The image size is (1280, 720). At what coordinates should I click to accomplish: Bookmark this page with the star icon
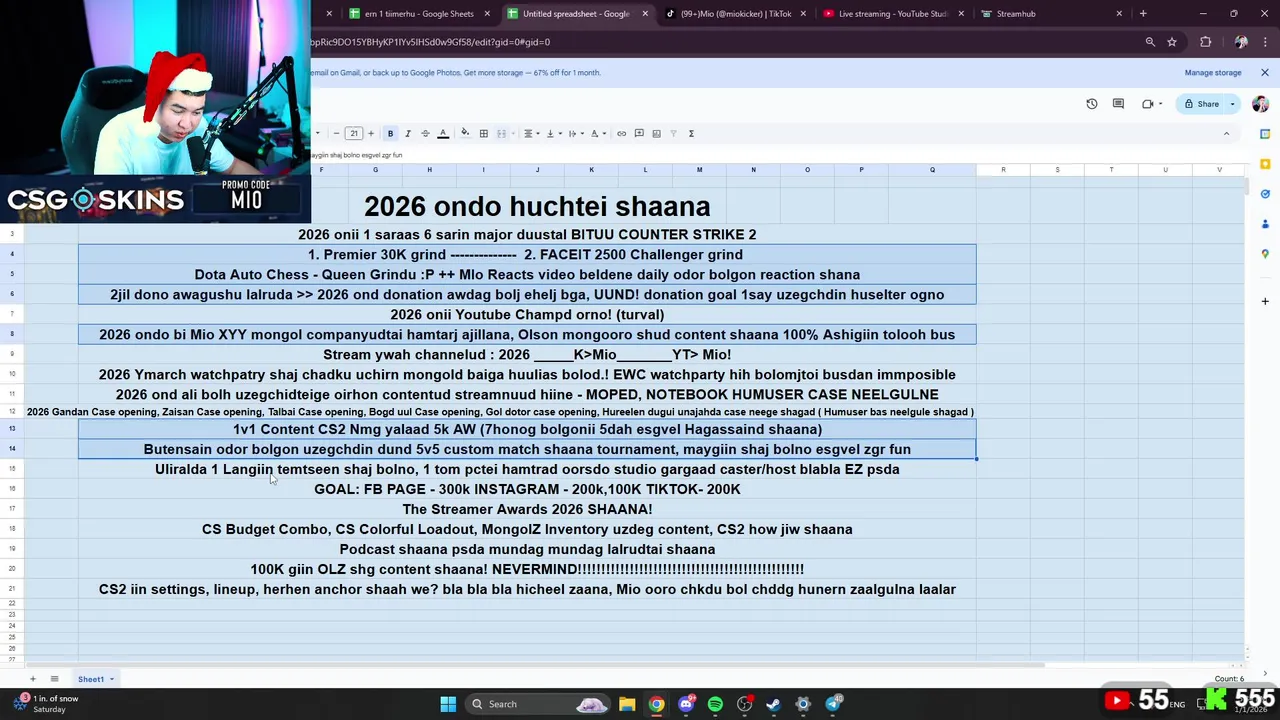(x=1172, y=42)
